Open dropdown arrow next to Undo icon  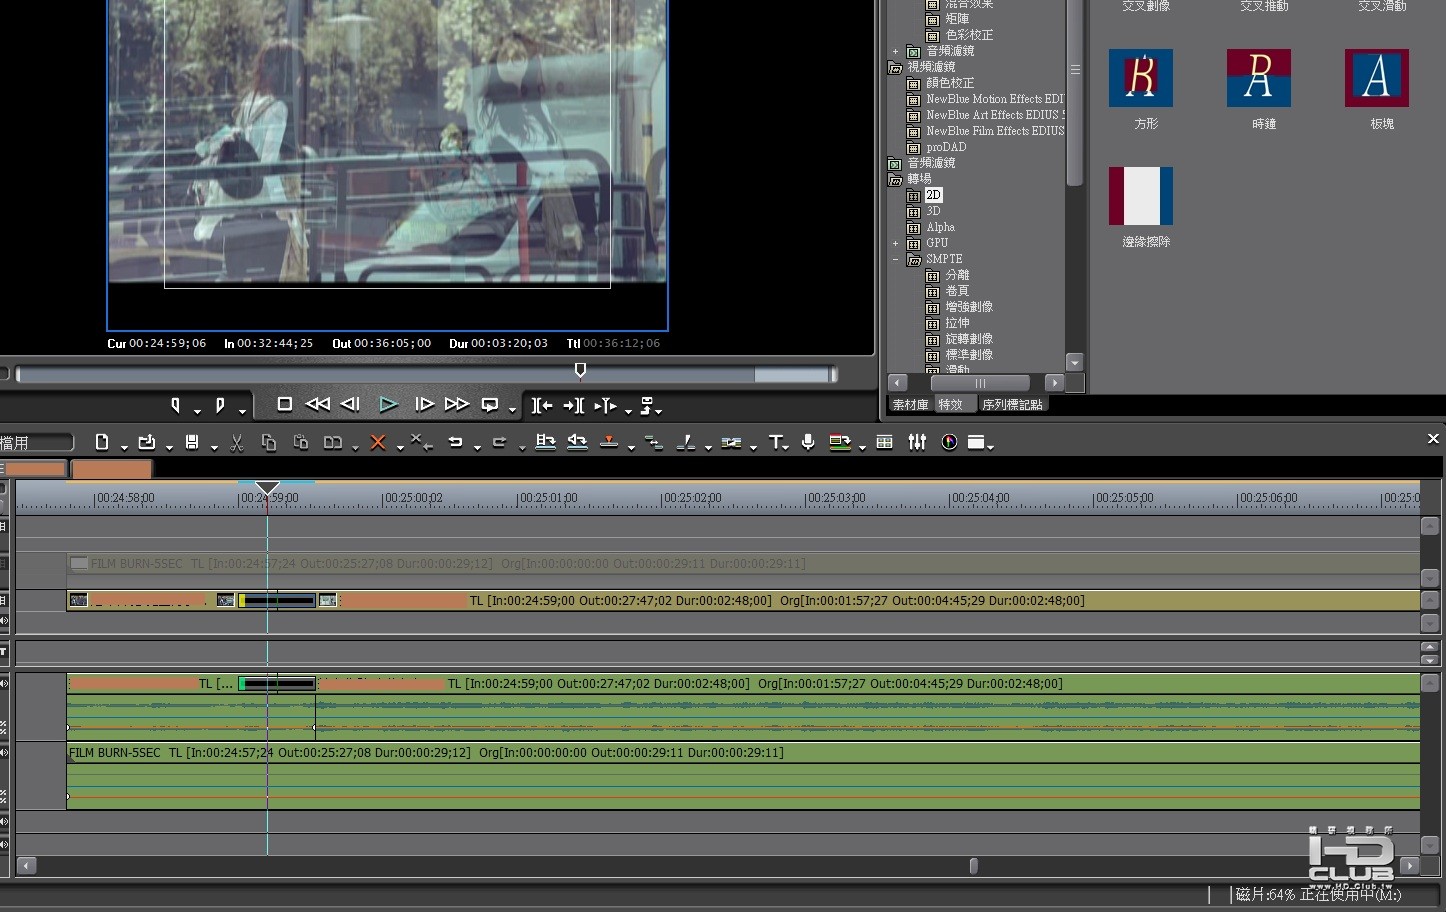(x=477, y=447)
